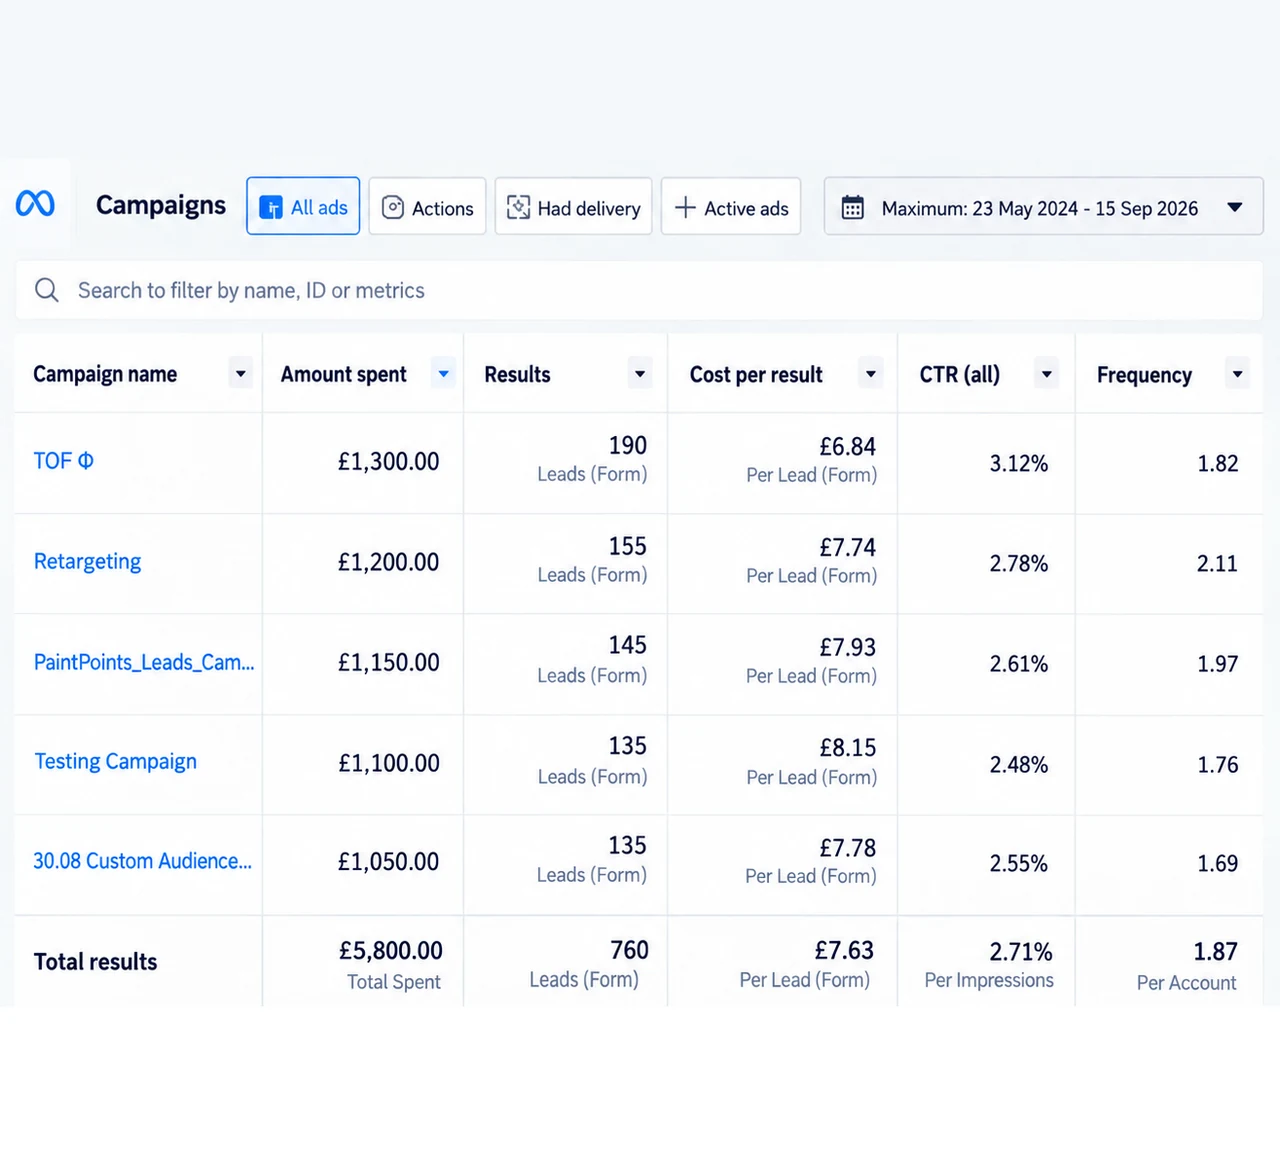The height and width of the screenshot is (1165, 1280).
Task: Click the Campaigns page heading
Action: [x=161, y=205]
